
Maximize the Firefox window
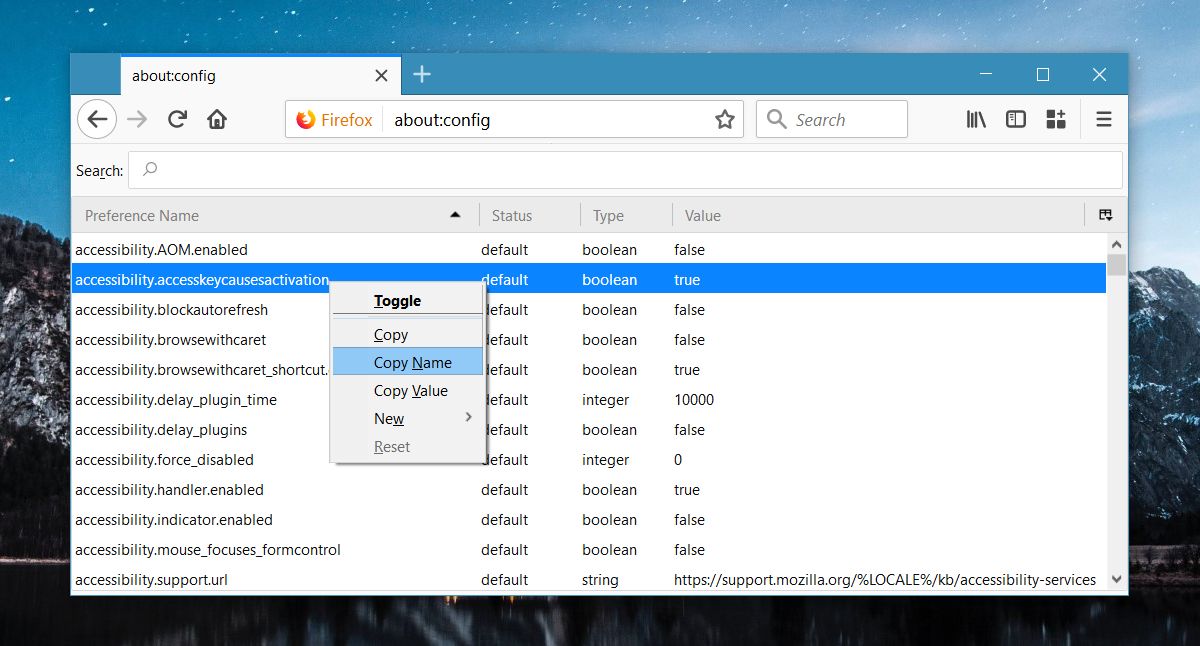click(1043, 75)
